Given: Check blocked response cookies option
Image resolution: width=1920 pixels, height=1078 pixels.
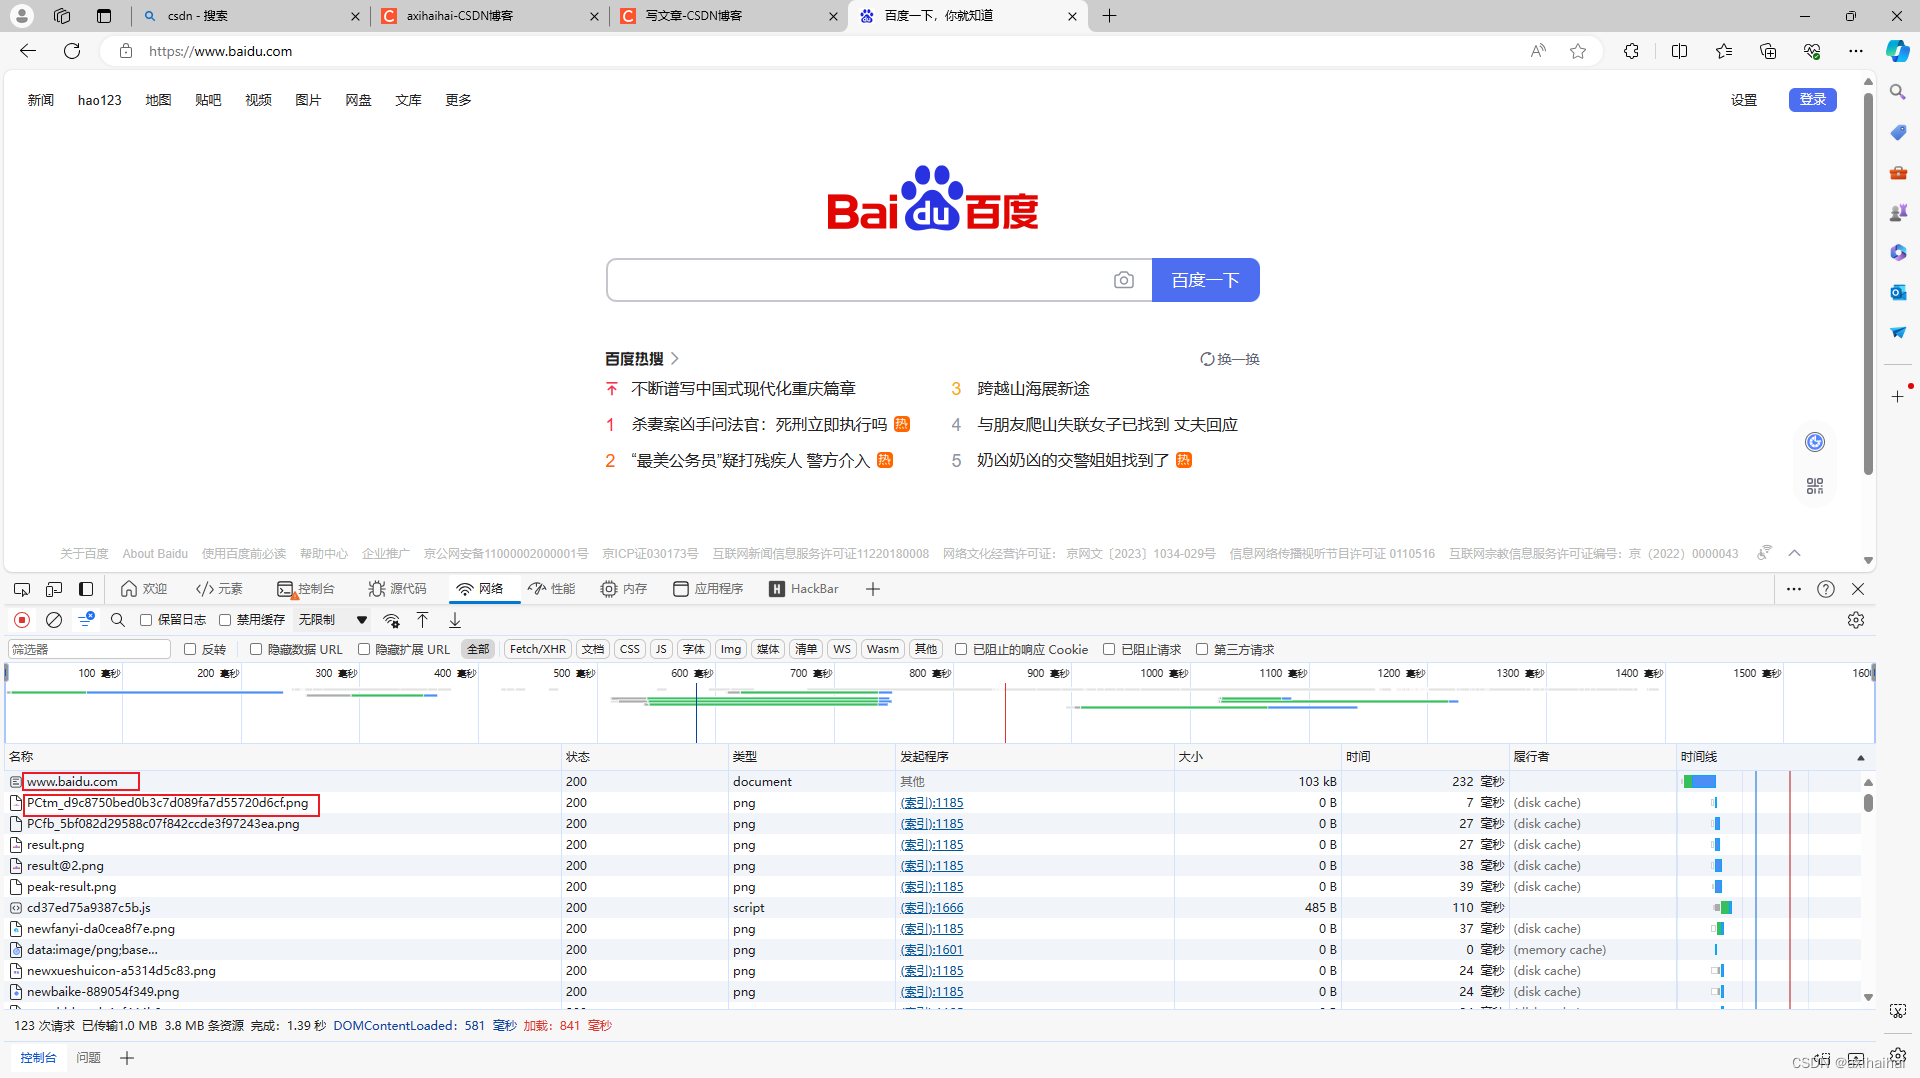Looking at the screenshot, I should [961, 649].
